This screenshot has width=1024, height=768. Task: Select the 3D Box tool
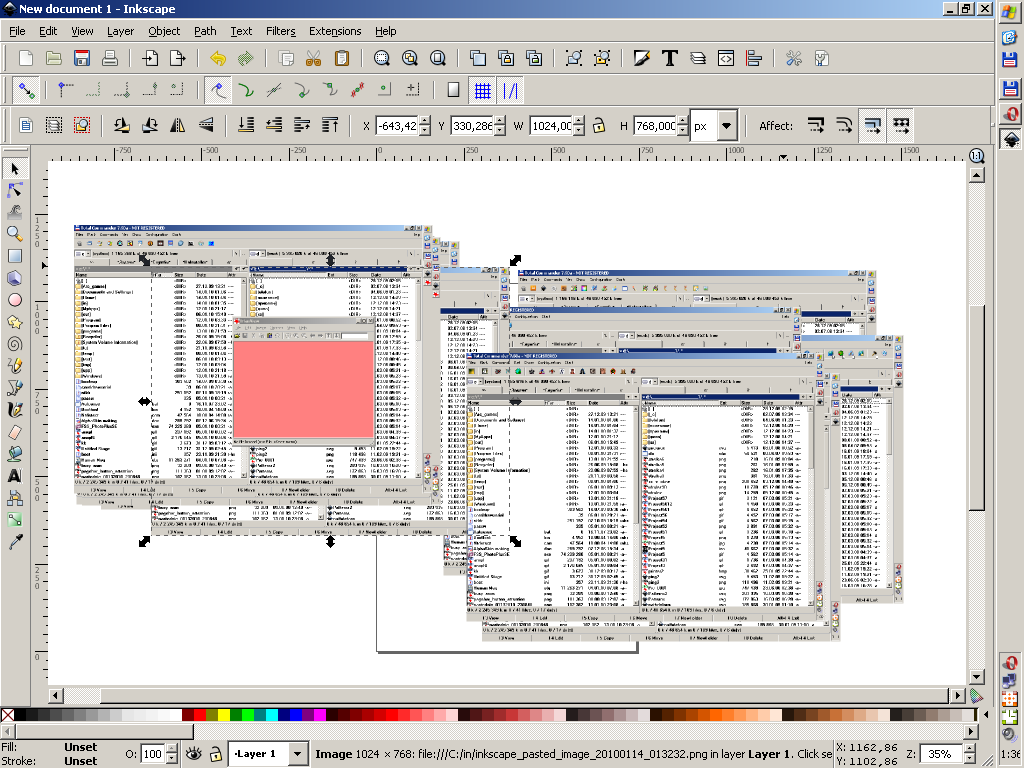(15, 278)
